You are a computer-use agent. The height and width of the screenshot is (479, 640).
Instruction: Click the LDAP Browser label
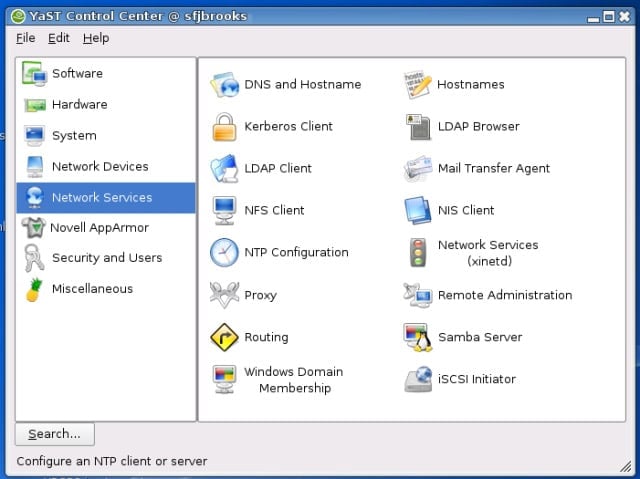(x=479, y=126)
